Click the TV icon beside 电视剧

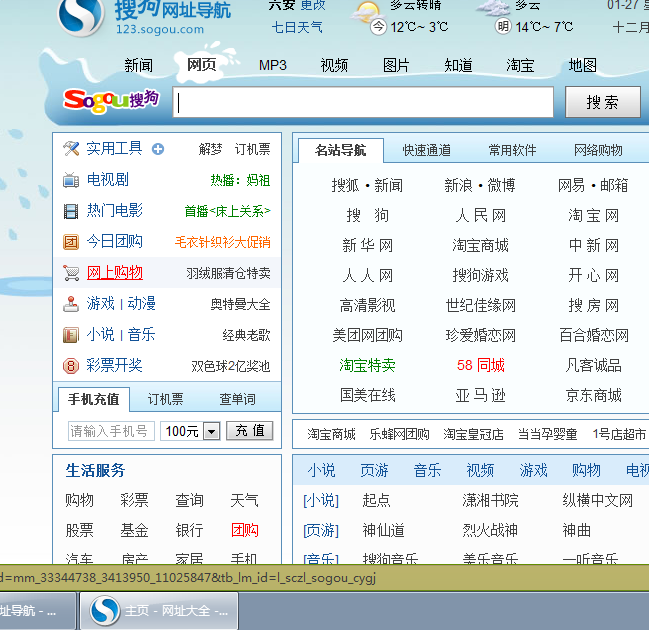[x=71, y=180]
